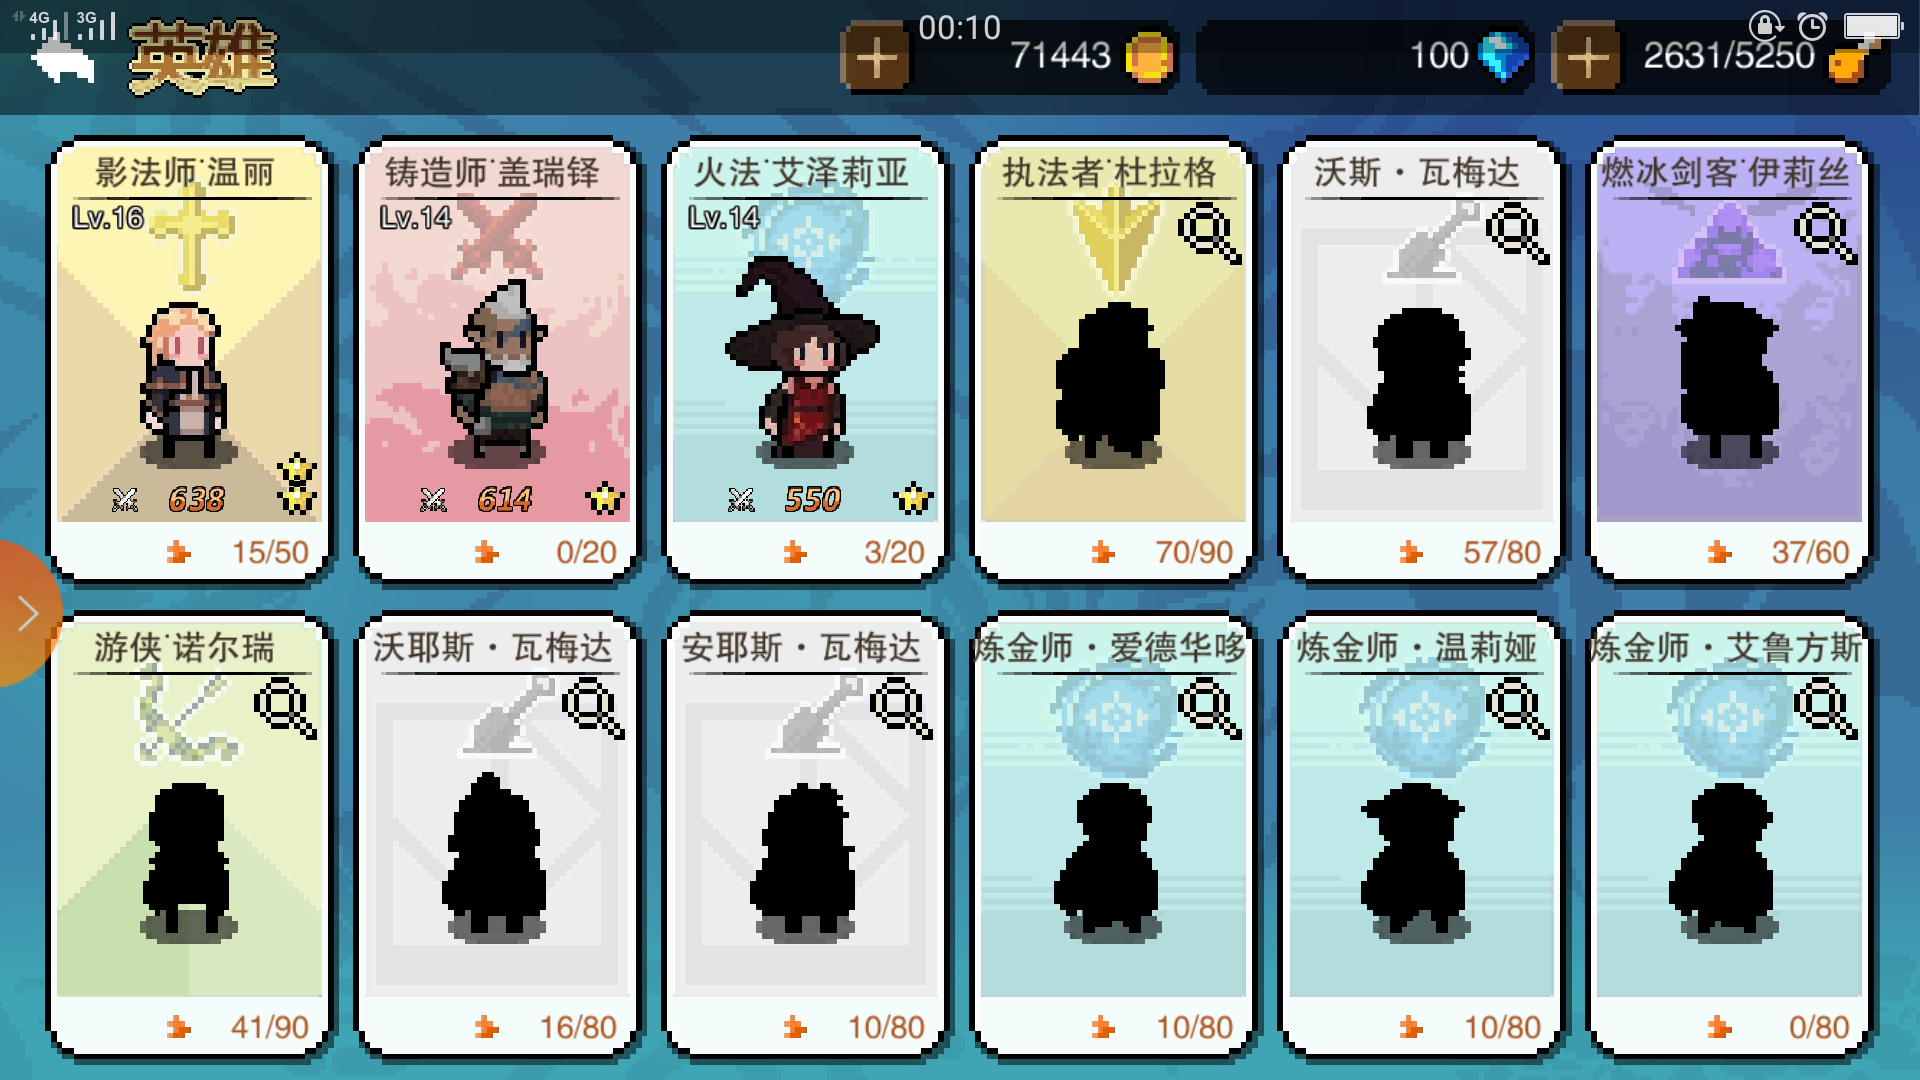Open hero card 铸造师 盖瑞铎

pyautogui.click(x=497, y=360)
